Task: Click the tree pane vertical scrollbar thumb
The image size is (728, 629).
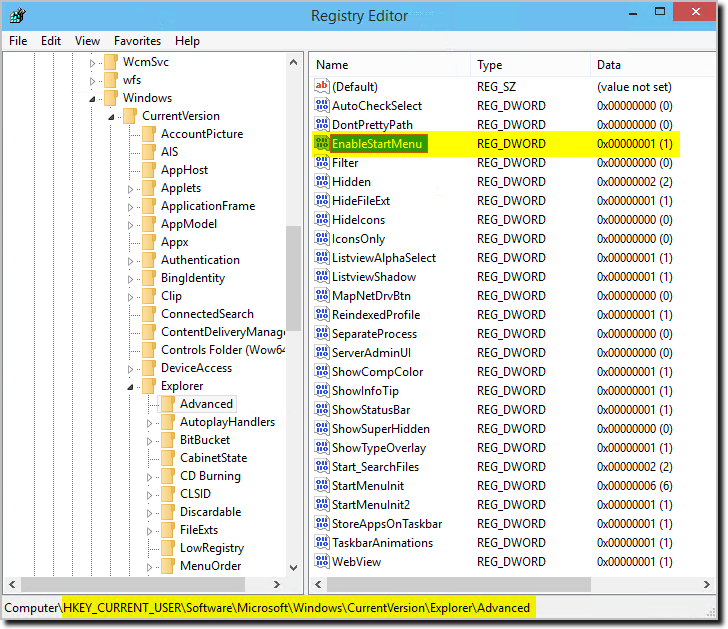Action: click(293, 278)
